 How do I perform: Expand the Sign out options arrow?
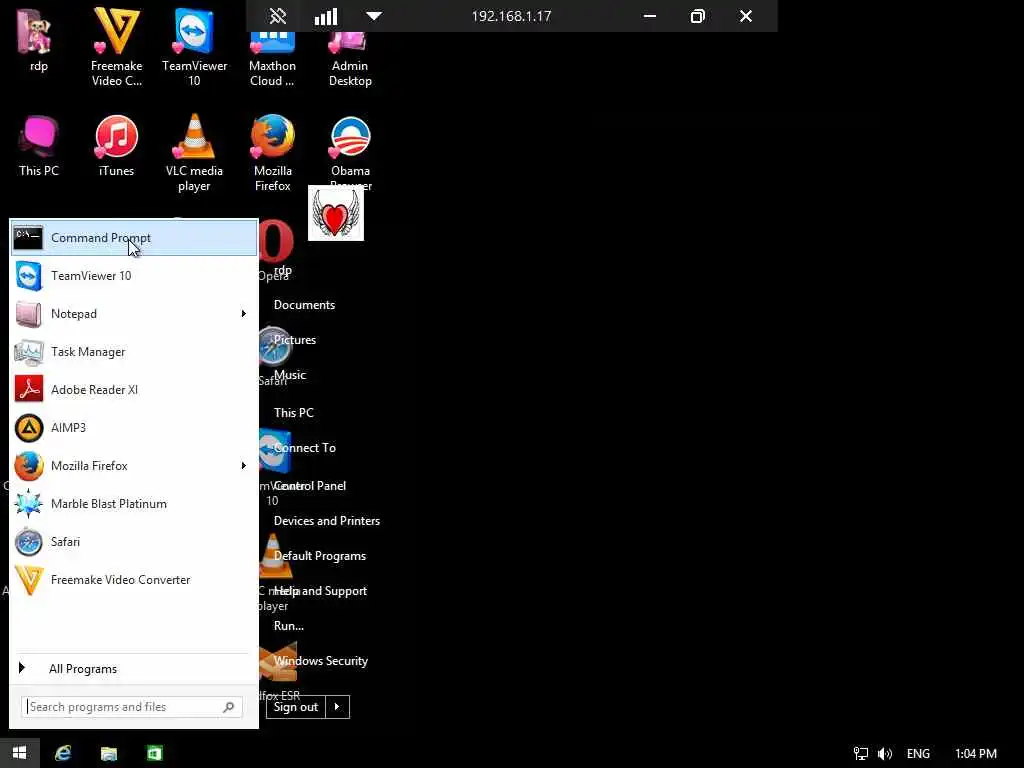(337, 707)
